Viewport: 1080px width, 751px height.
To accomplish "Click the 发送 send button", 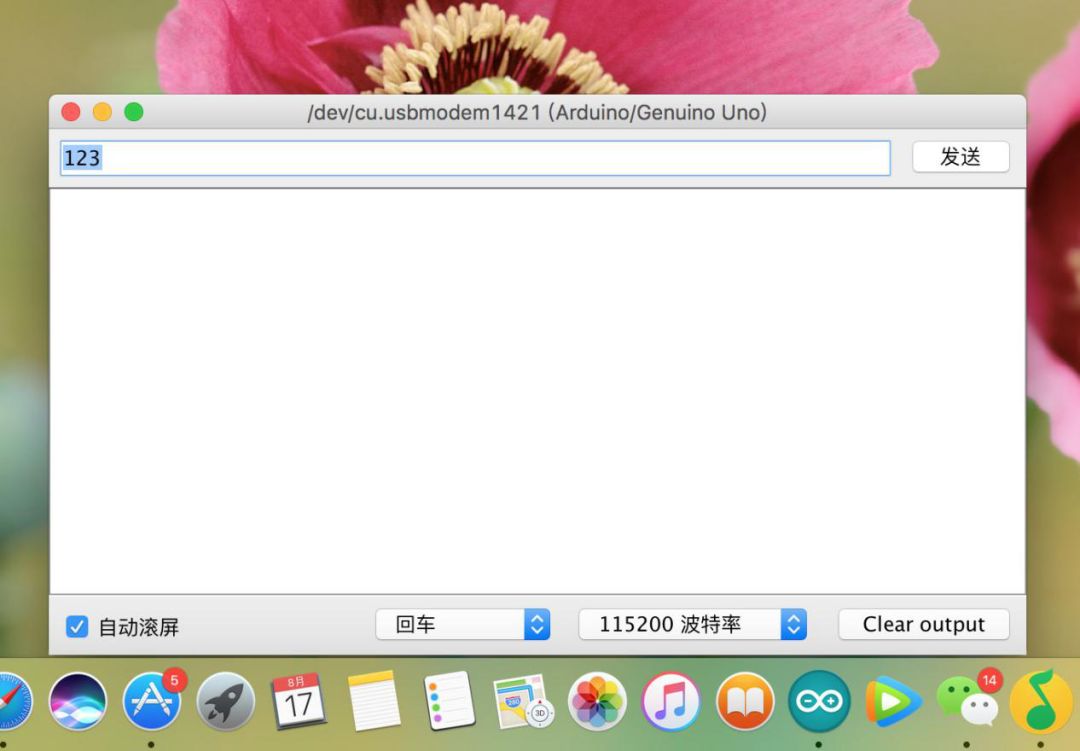I will [x=961, y=157].
